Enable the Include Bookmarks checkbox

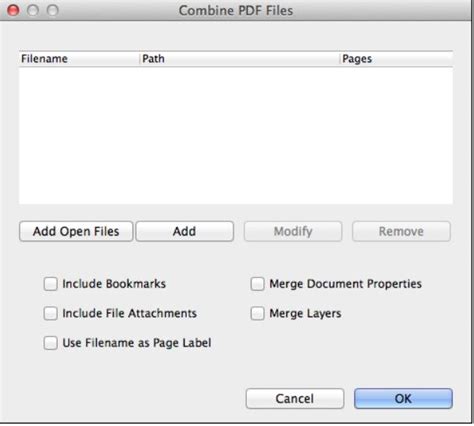tap(51, 284)
